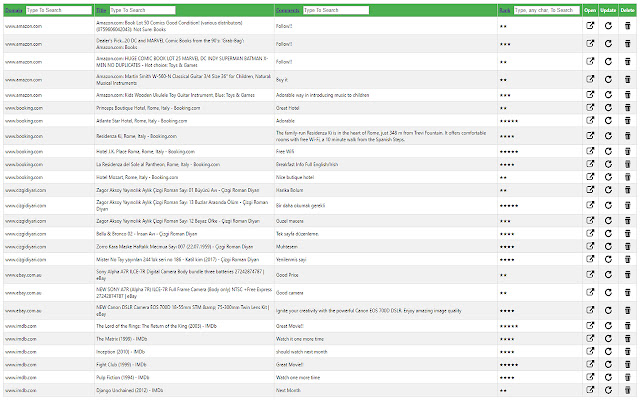Open the Martin Smith Classical Guitar entry
The image size is (640, 400).
(590, 79)
